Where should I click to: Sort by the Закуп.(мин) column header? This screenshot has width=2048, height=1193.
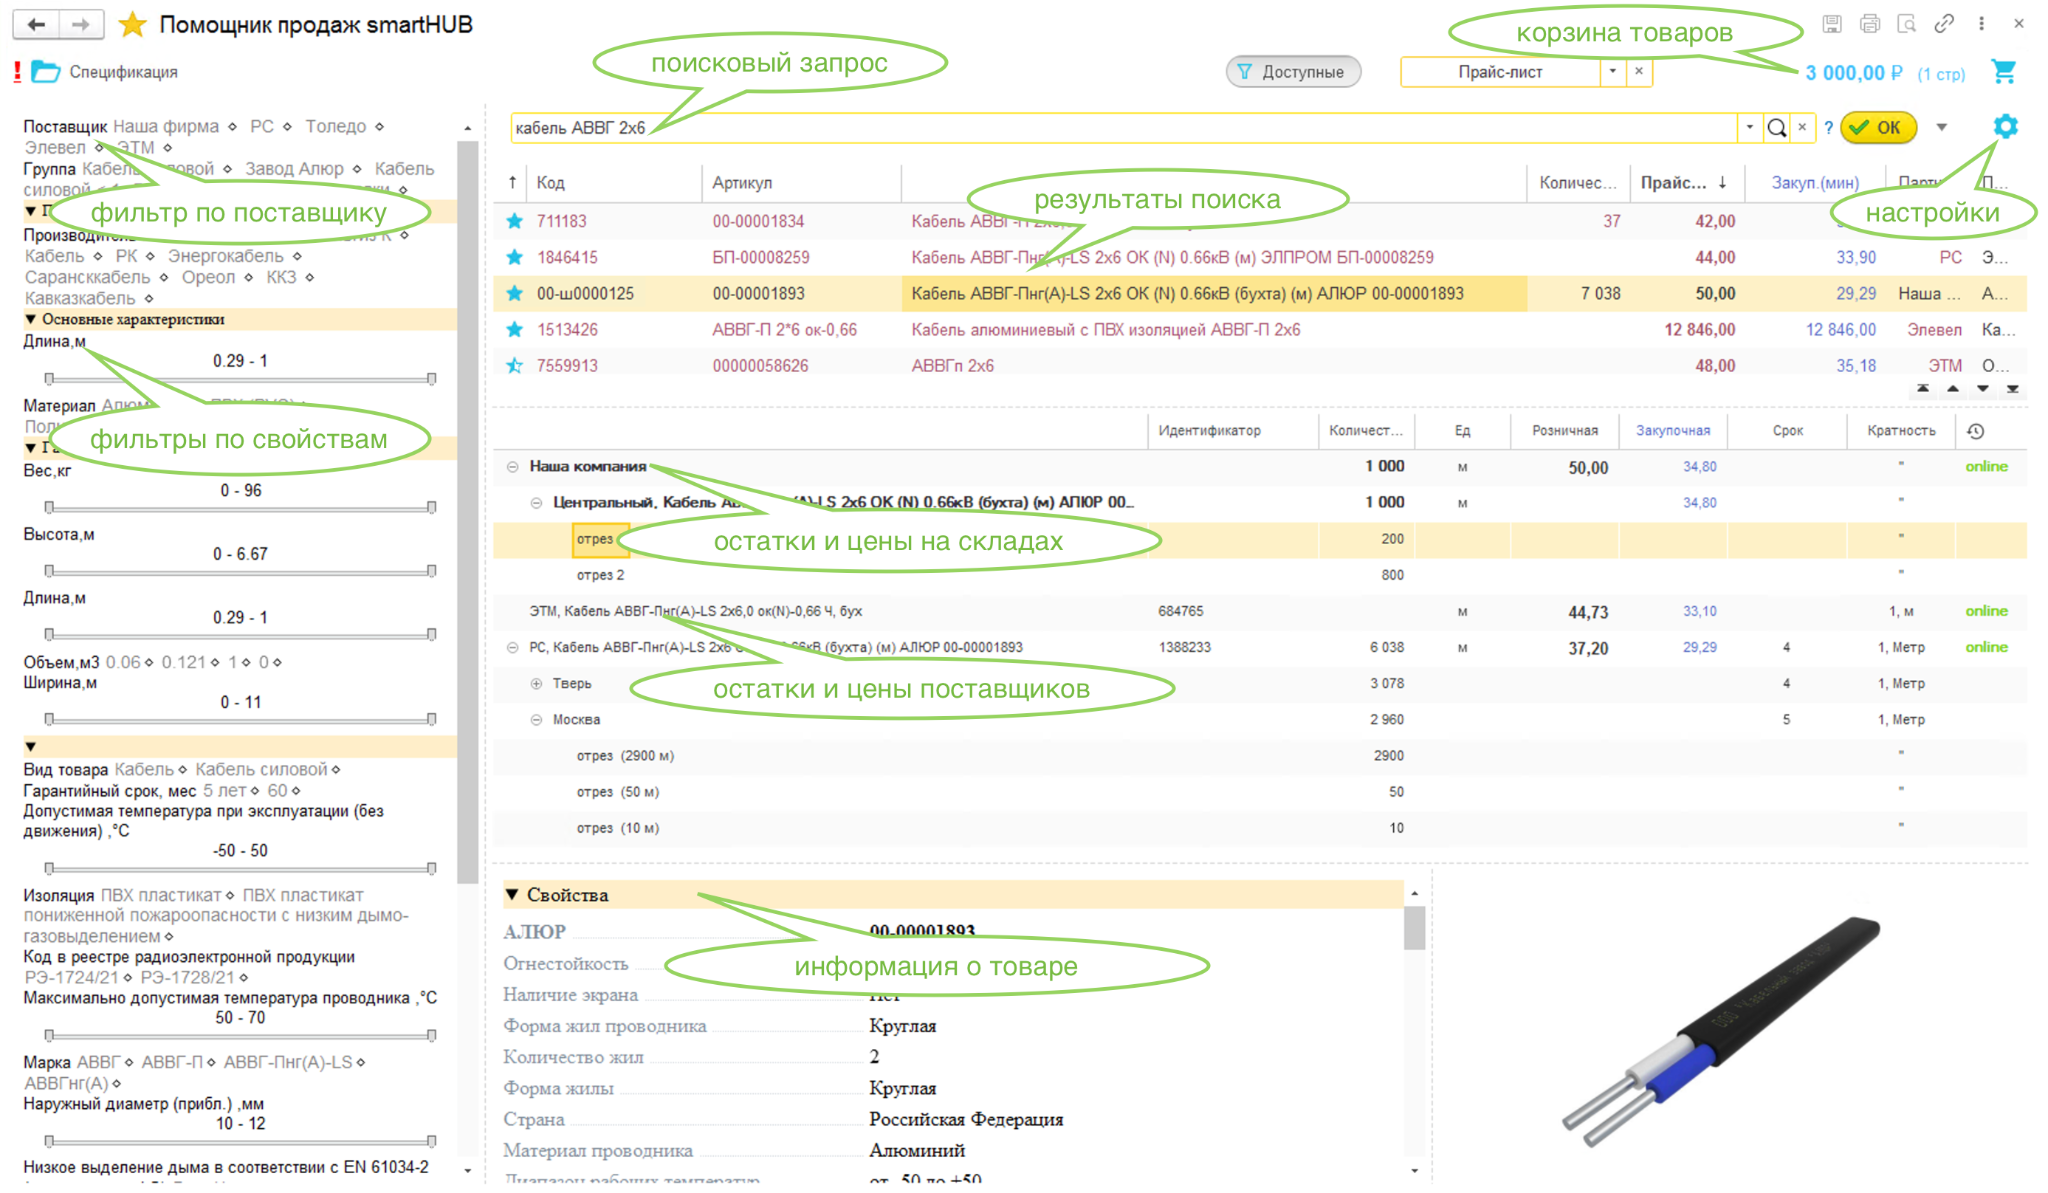coord(1815,183)
